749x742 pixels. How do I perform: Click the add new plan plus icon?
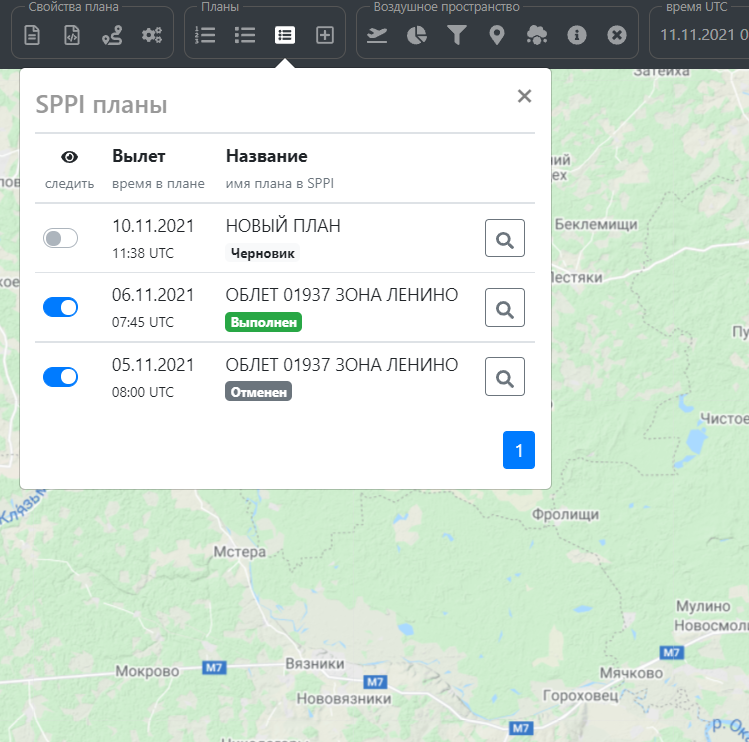click(325, 35)
